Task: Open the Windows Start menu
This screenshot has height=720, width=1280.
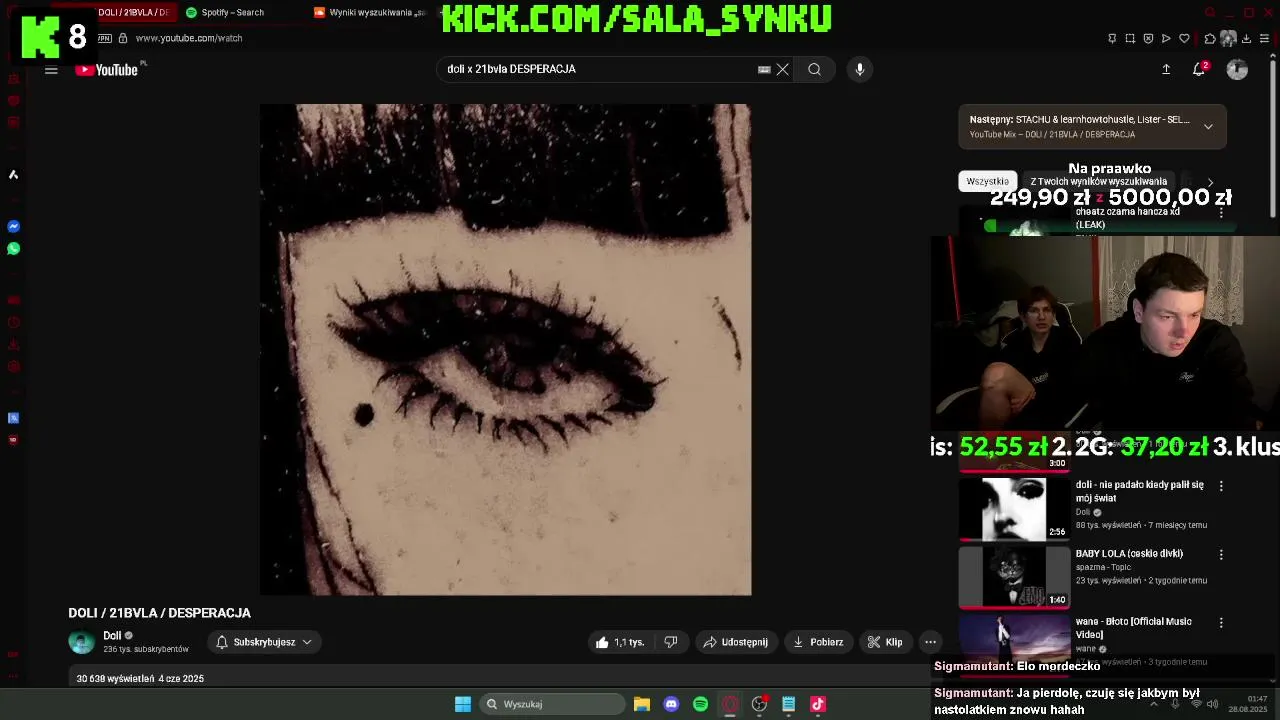Action: tap(463, 704)
